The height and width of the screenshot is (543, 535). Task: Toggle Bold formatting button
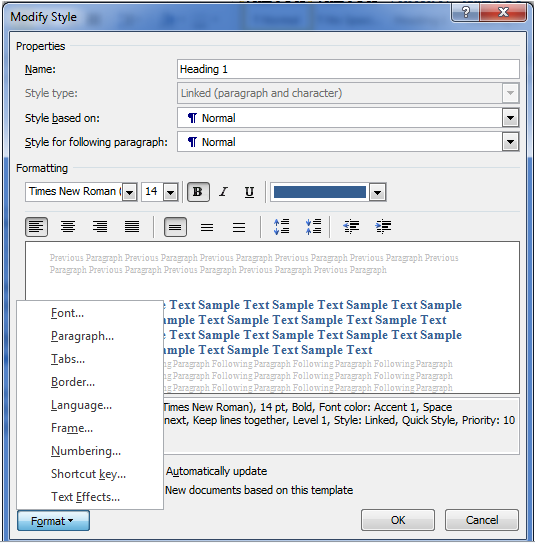point(198,192)
